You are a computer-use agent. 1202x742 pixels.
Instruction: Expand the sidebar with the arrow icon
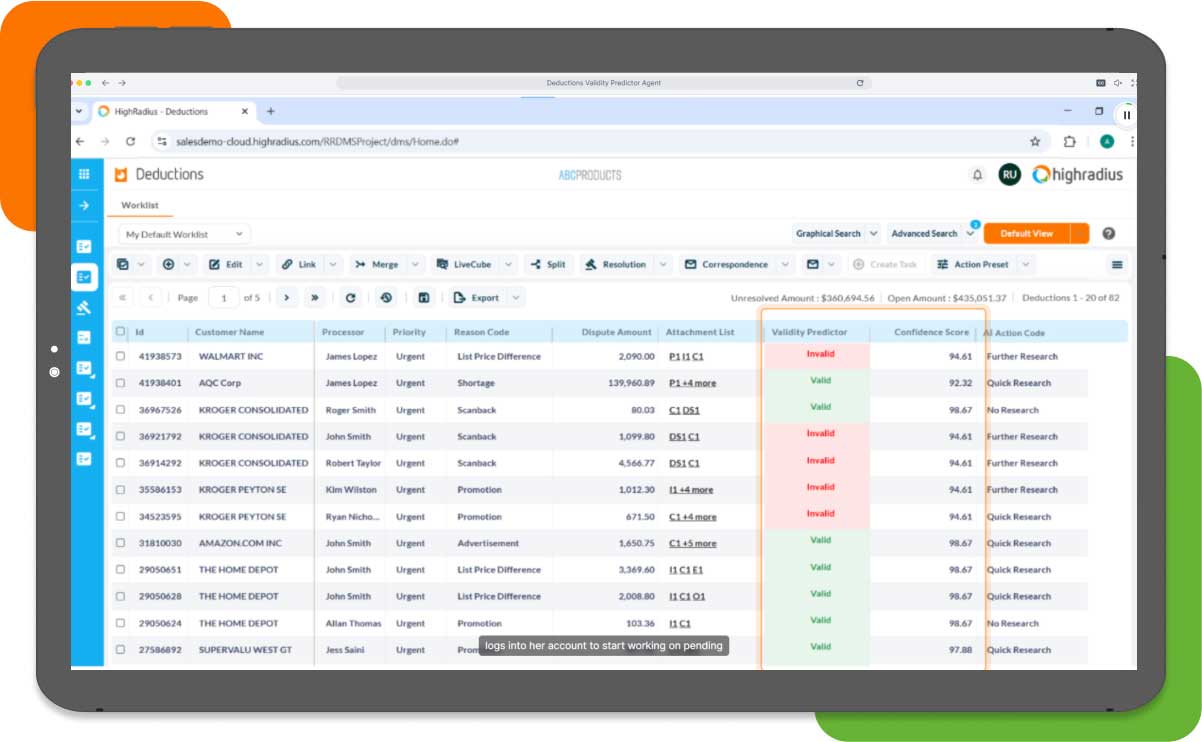84,205
